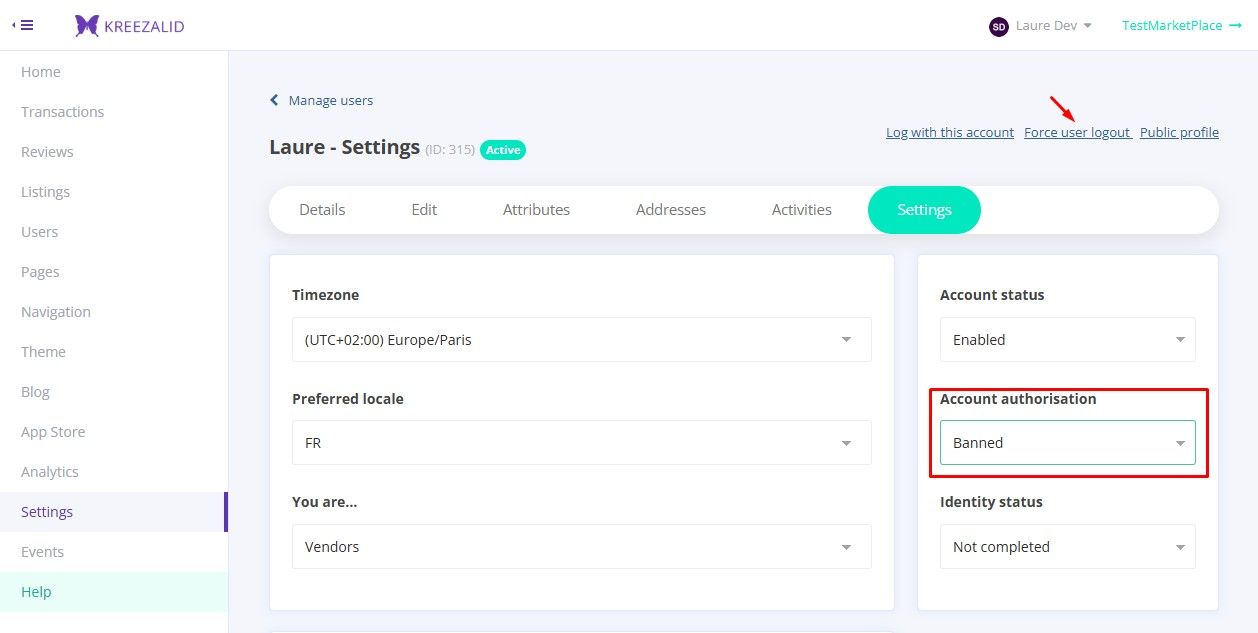This screenshot has width=1258, height=633.
Task: Open the TestMarketPlace link
Action: tap(1181, 26)
